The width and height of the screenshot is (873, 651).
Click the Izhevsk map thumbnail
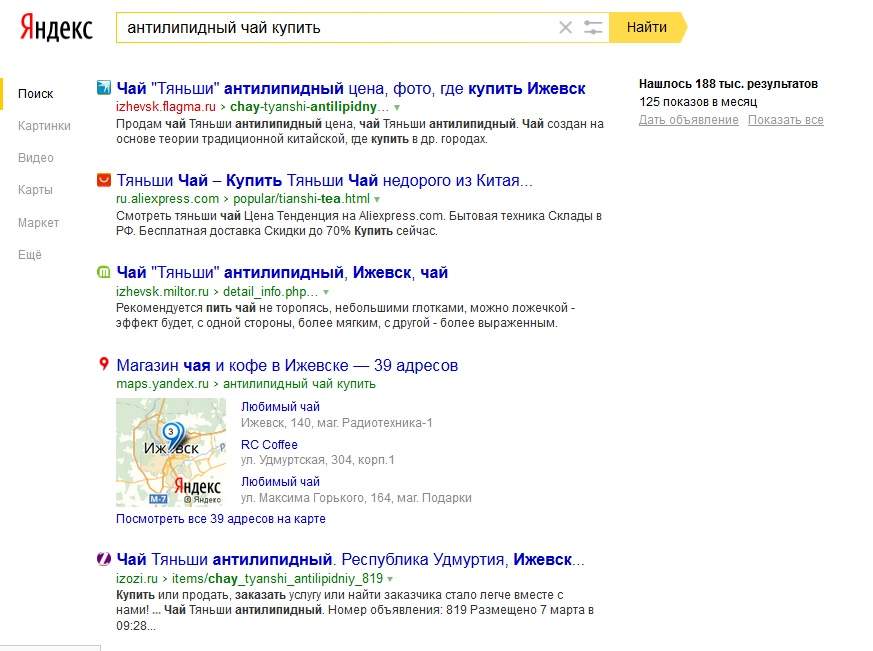coord(171,452)
